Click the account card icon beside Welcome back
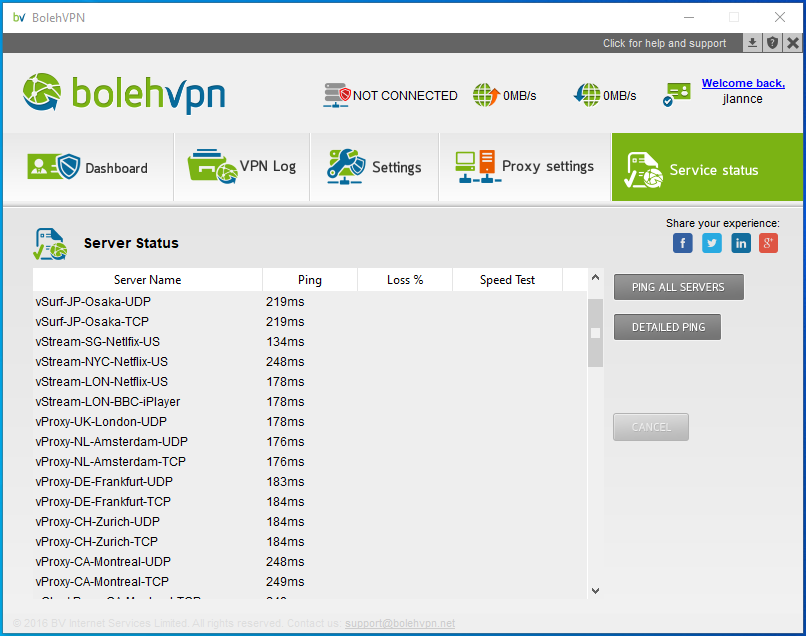This screenshot has width=806, height=636. click(x=676, y=95)
